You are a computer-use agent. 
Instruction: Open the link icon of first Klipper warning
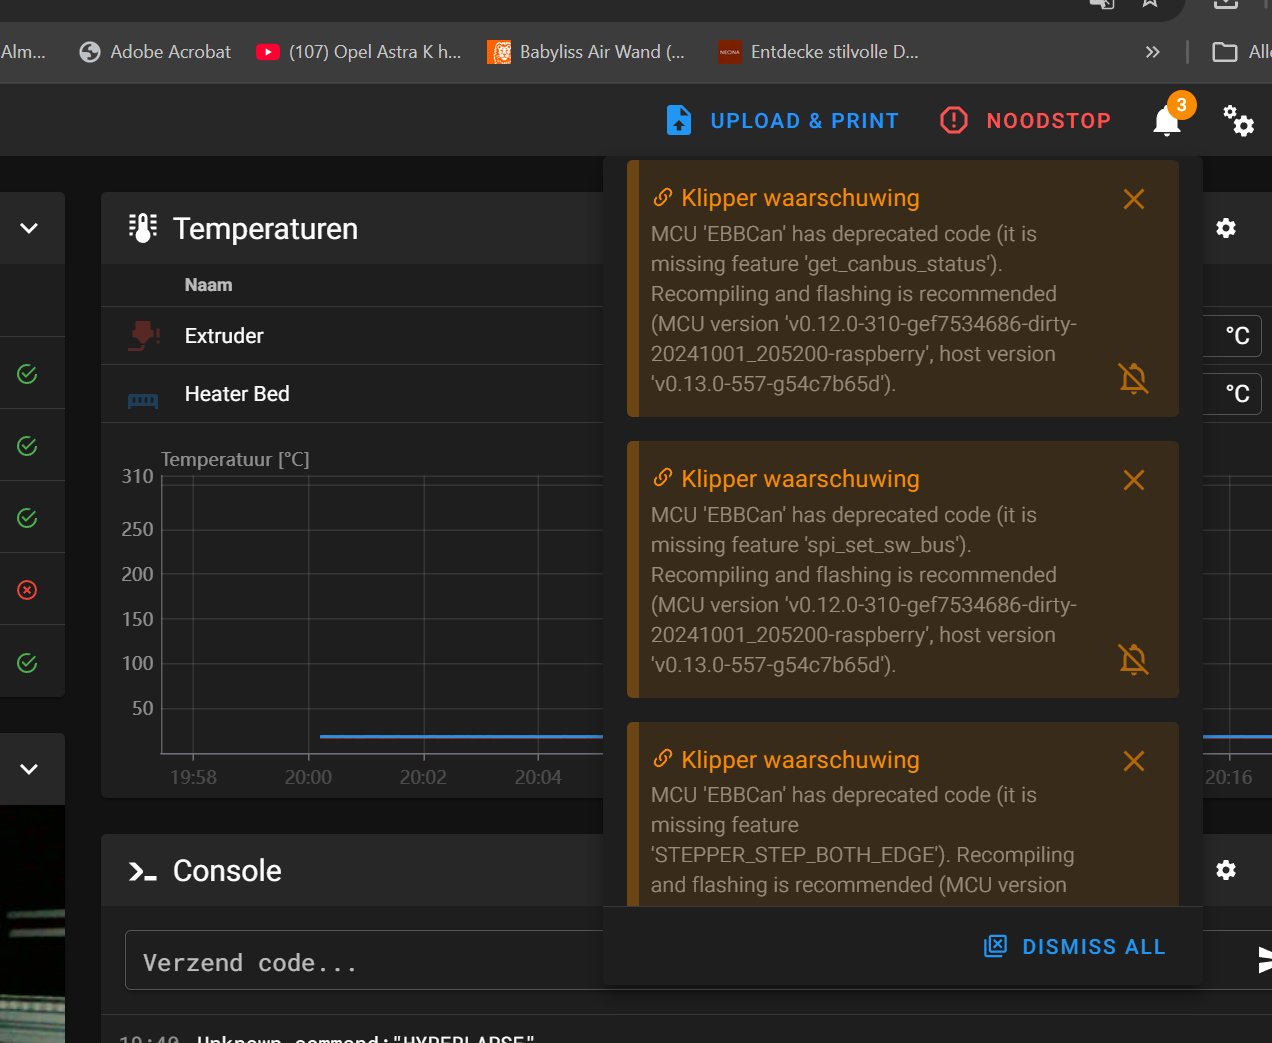[662, 198]
